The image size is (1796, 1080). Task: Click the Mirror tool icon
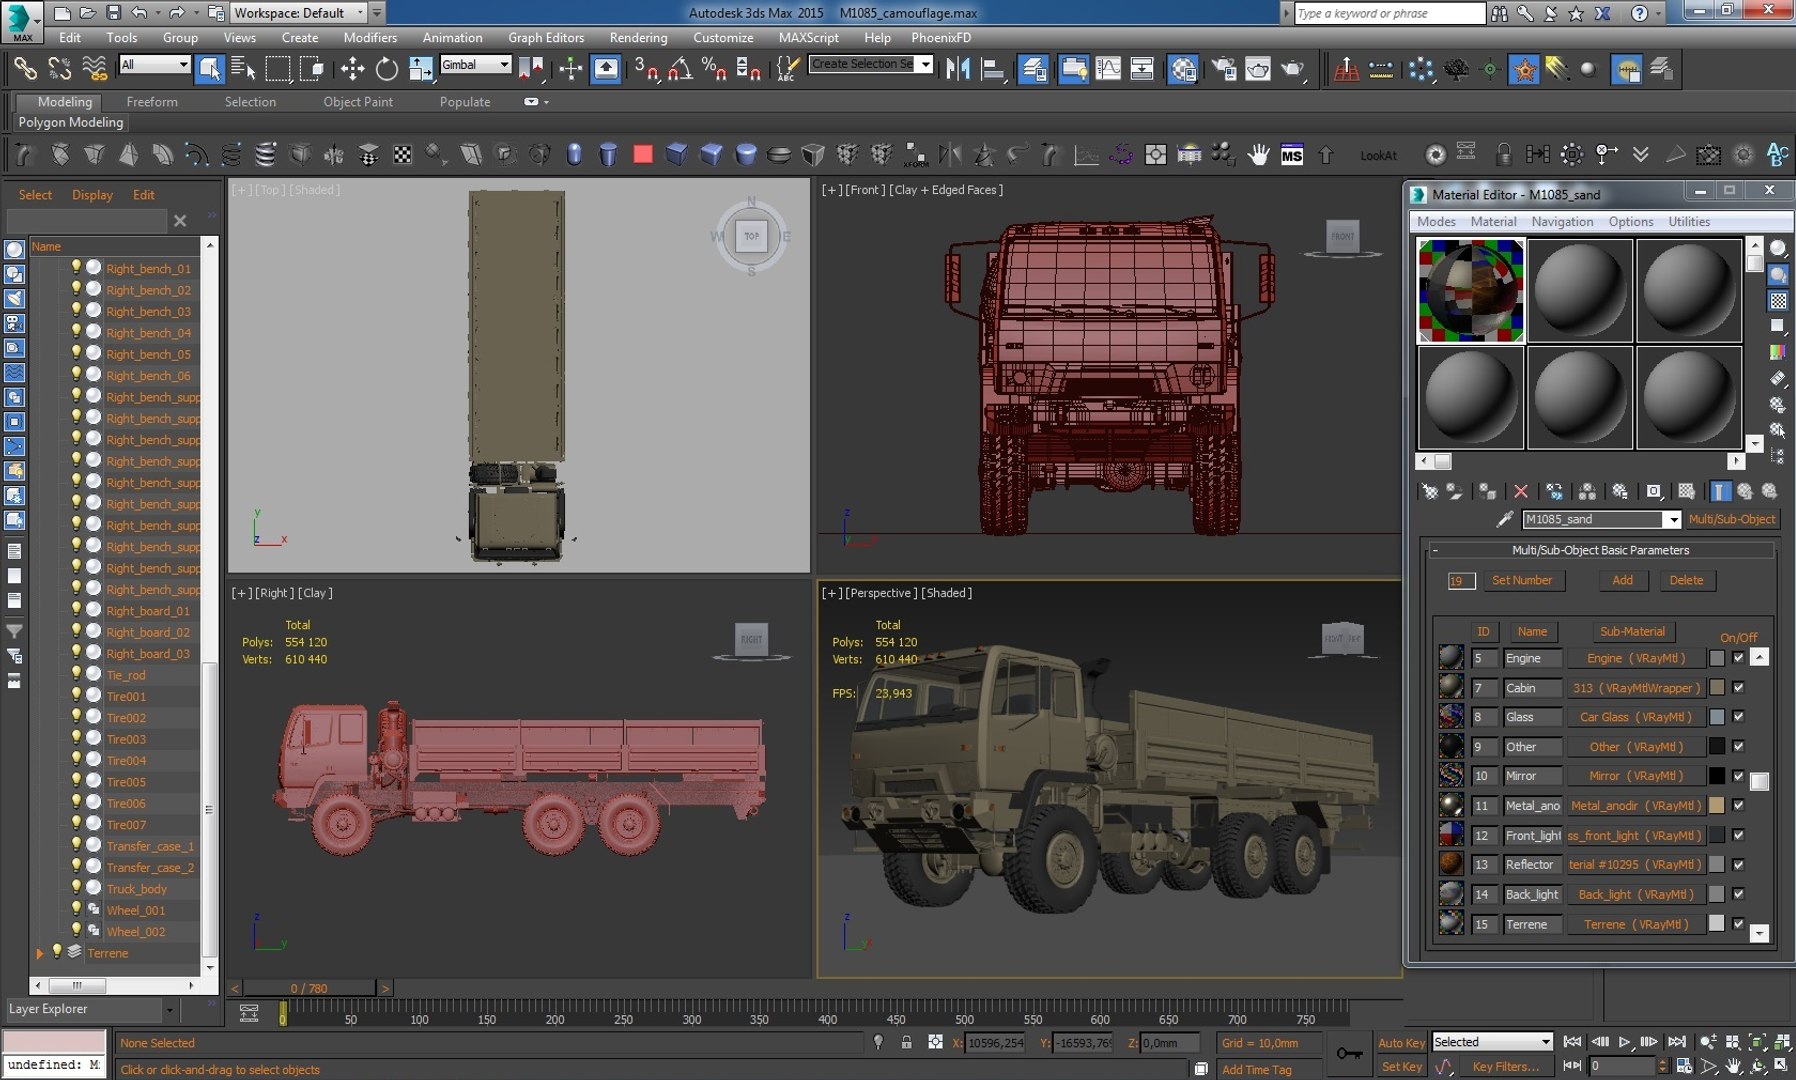958,68
